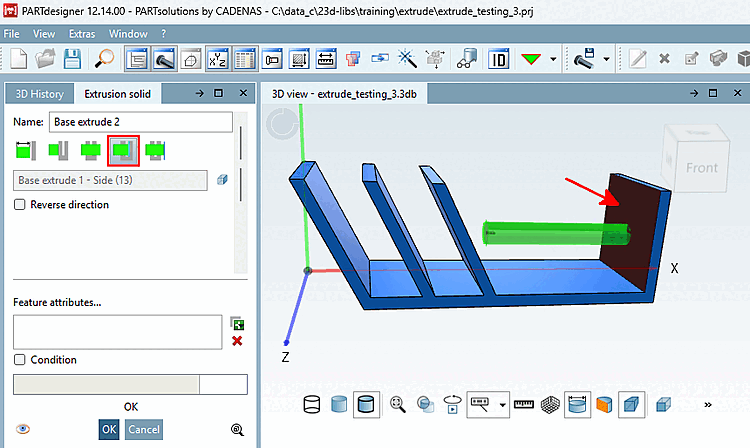The width and height of the screenshot is (750, 448).
Task: Open the File menu
Action: click(x=11, y=34)
